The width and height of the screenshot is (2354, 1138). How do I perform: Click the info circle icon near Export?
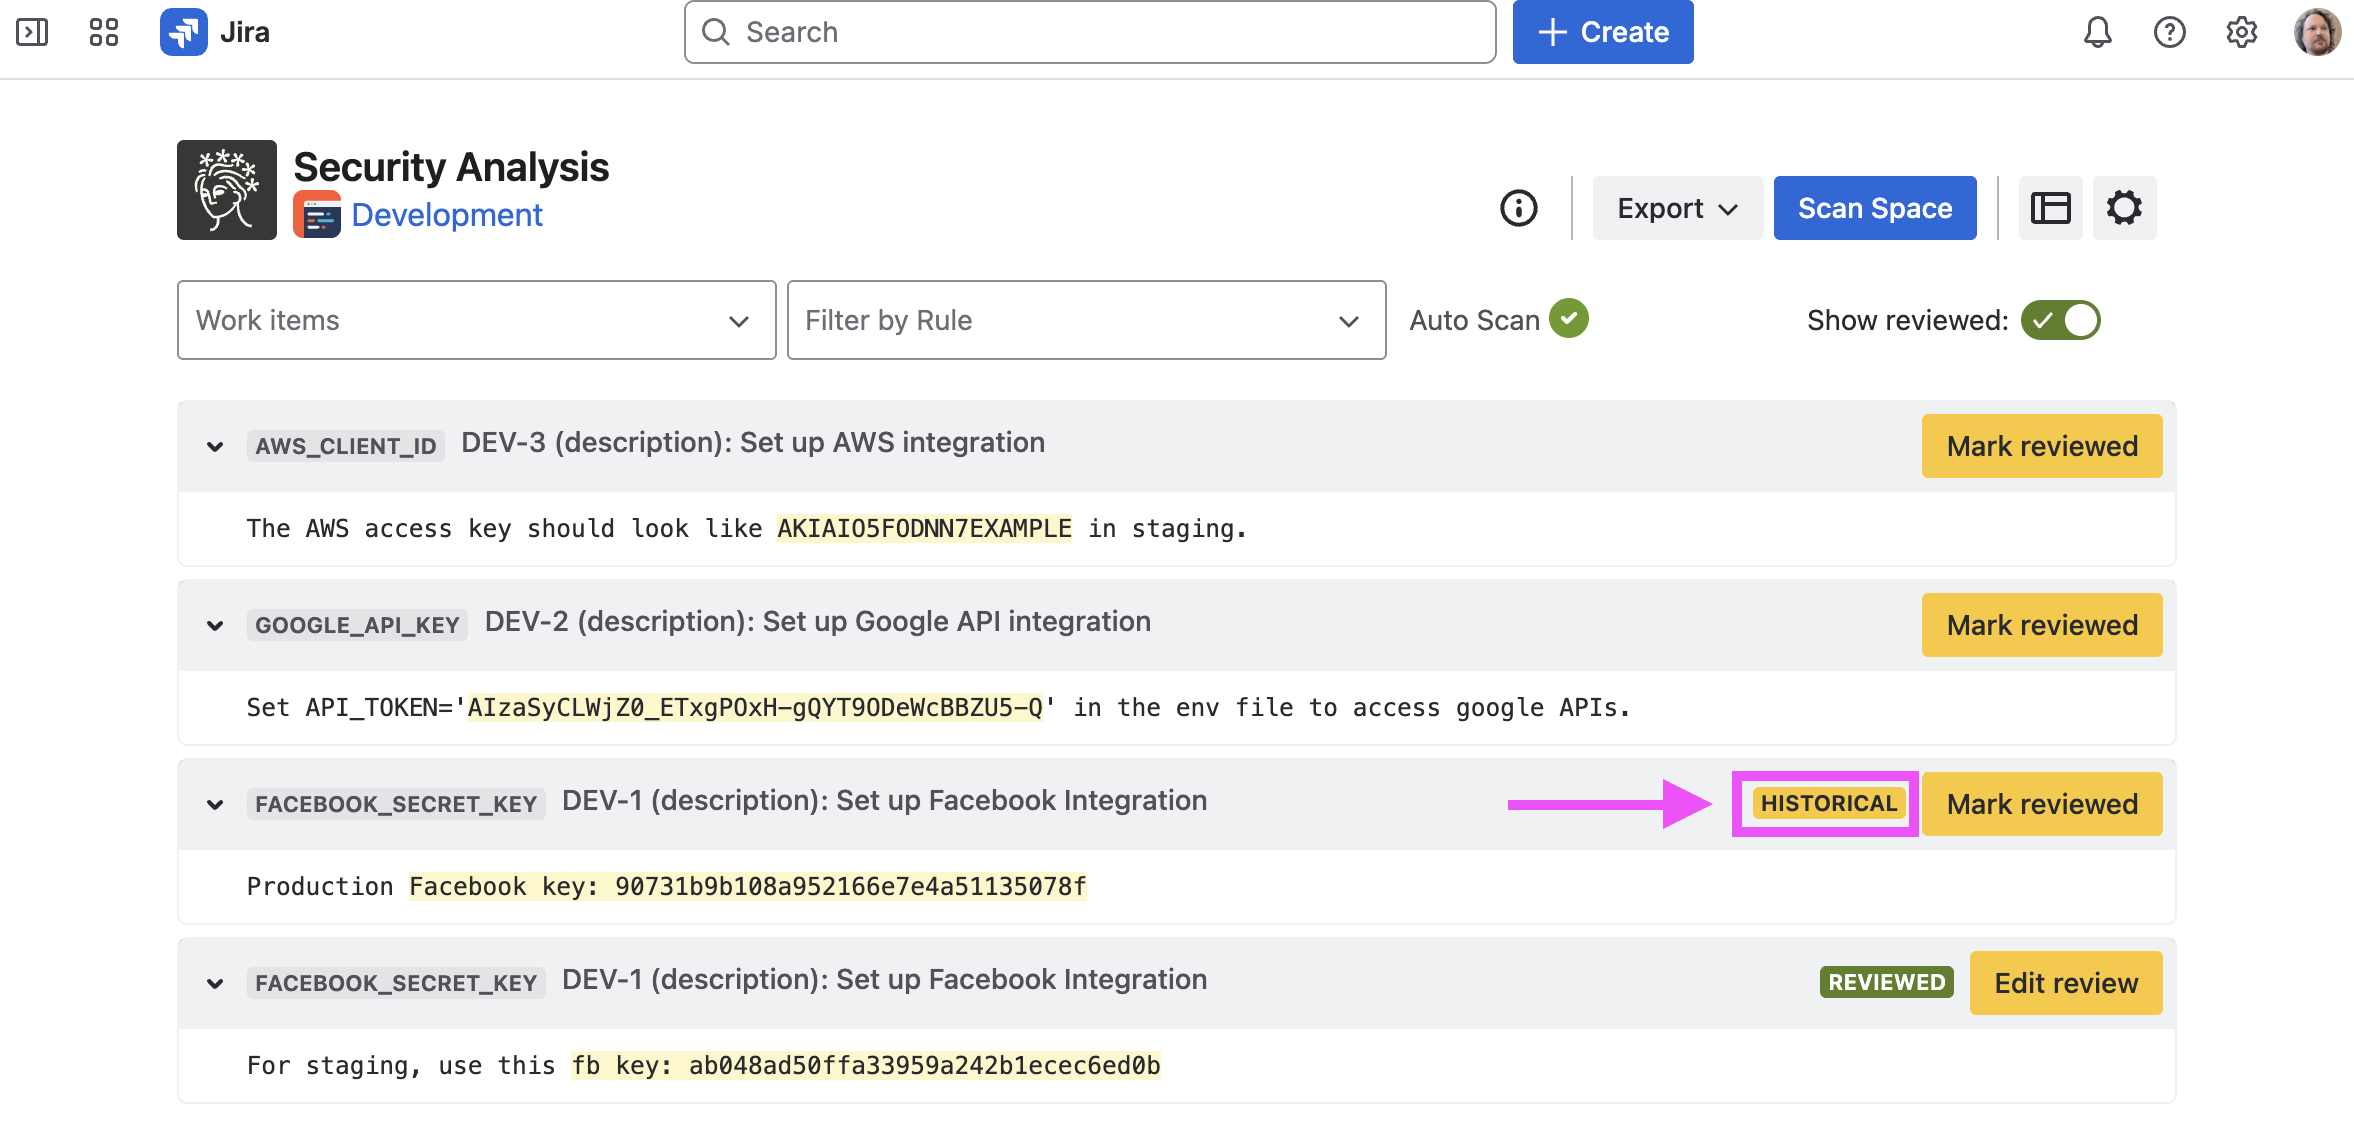point(1518,208)
